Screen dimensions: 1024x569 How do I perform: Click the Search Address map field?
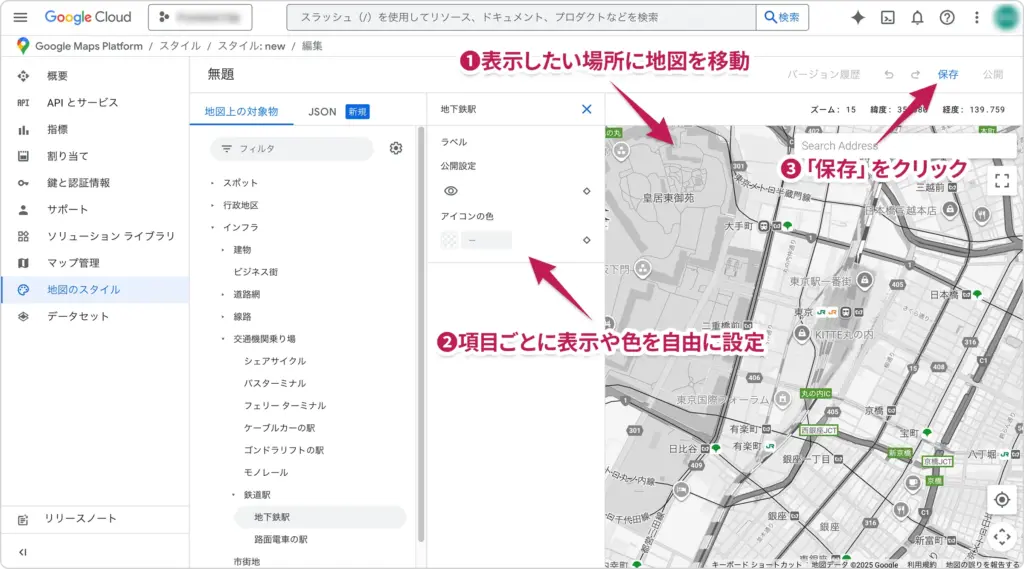905,146
